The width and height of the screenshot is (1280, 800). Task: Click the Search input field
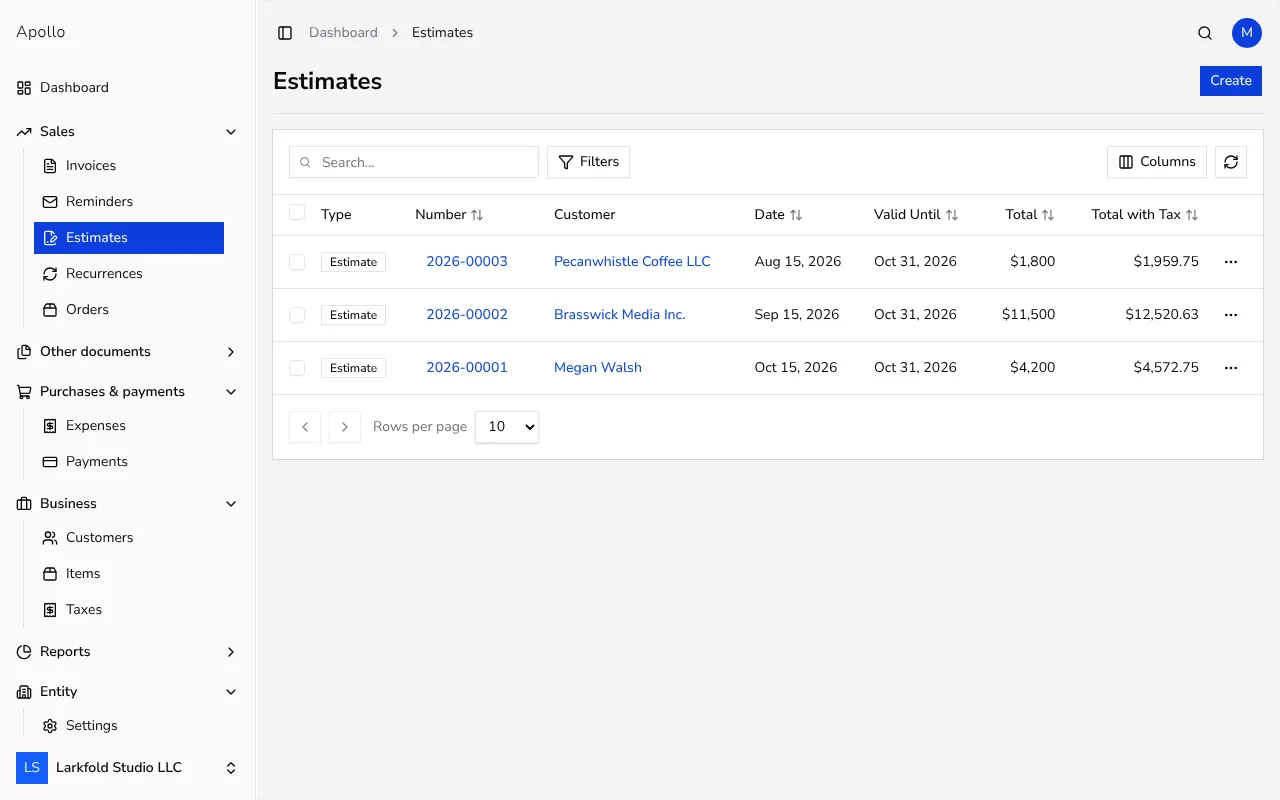[x=414, y=162]
